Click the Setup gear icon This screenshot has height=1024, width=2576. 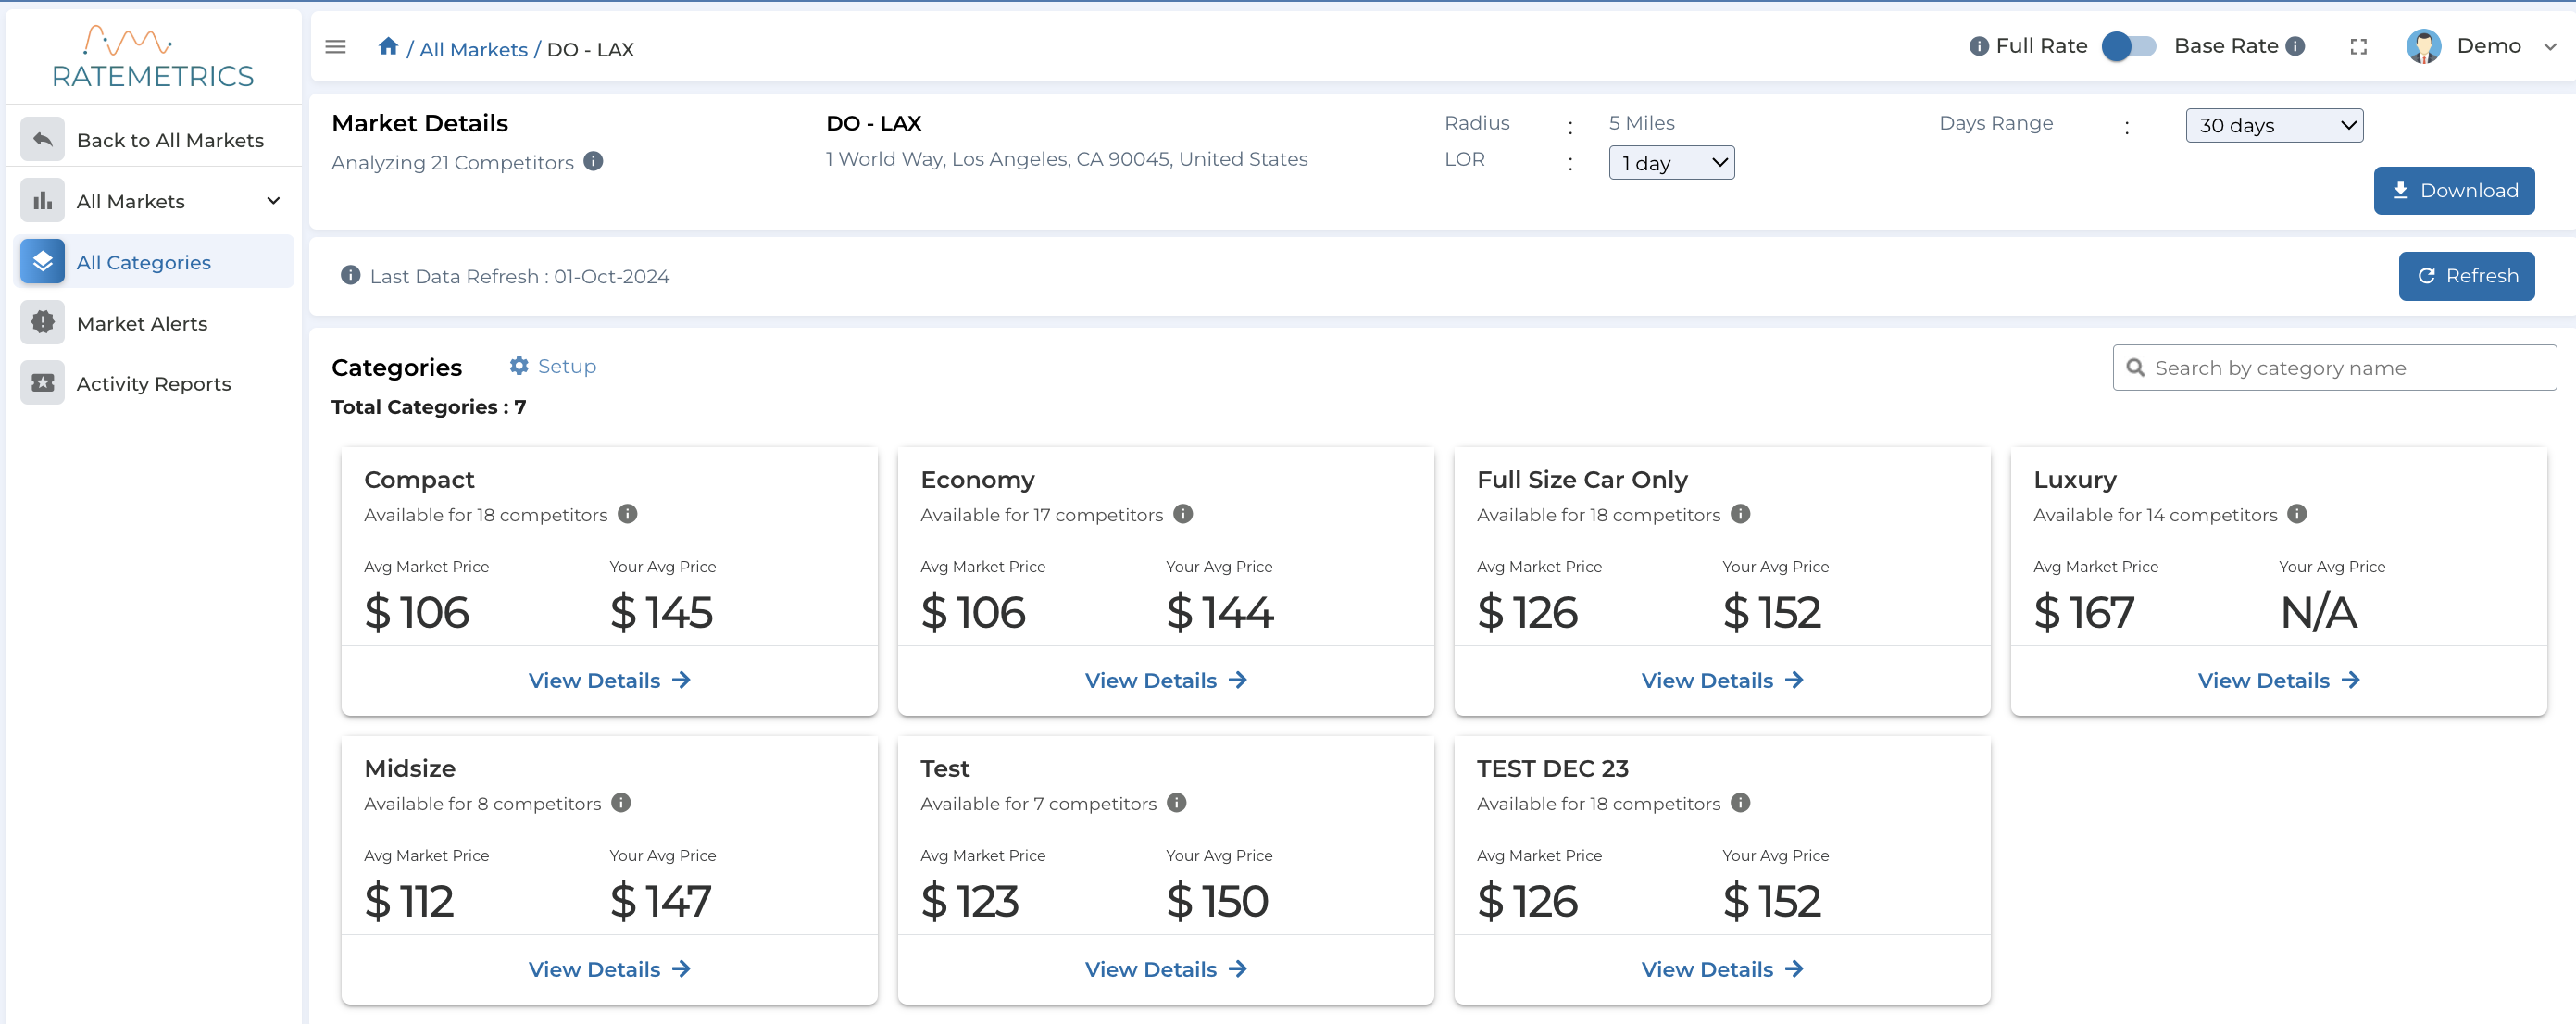point(519,366)
